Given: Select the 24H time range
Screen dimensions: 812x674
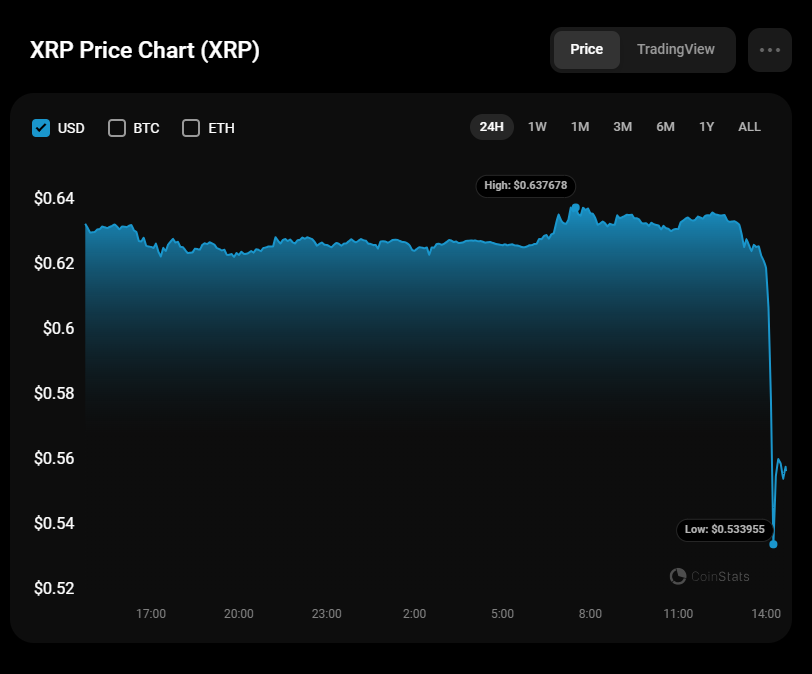Looking at the screenshot, I should pyautogui.click(x=491, y=127).
